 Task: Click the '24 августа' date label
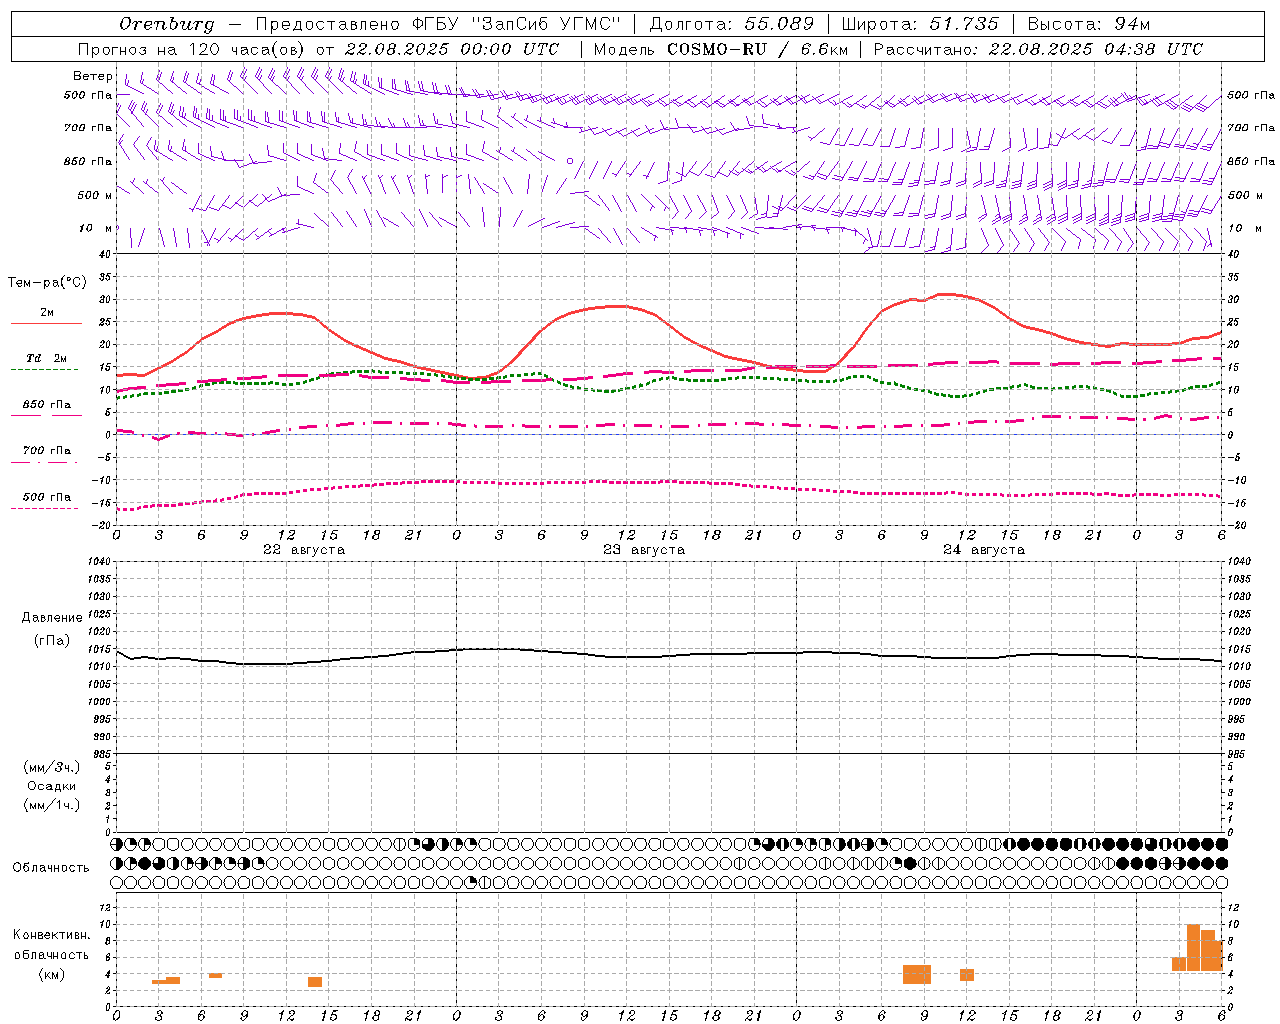[x=983, y=550]
